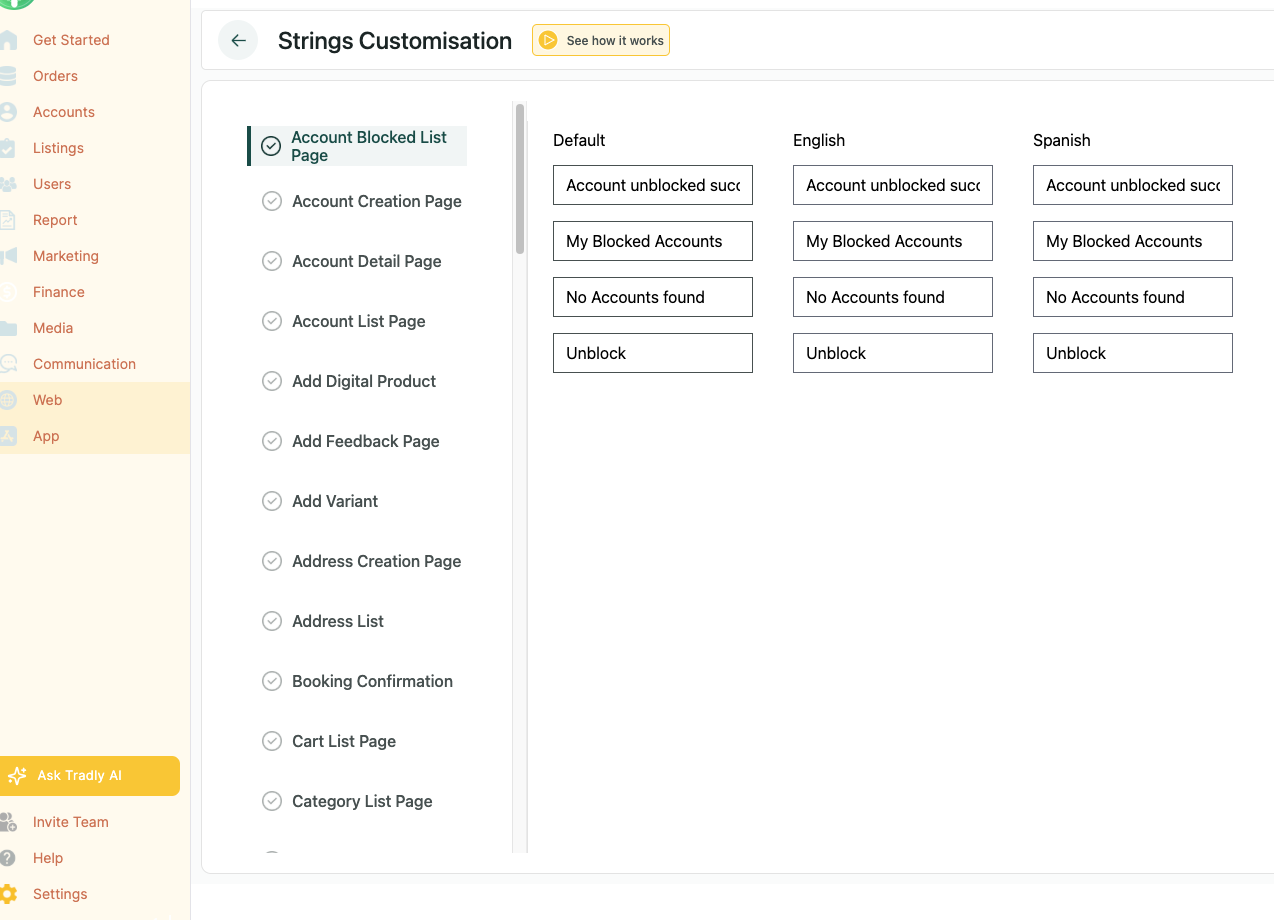Open Address Creation Page strings
The height and width of the screenshot is (920, 1274).
[376, 561]
